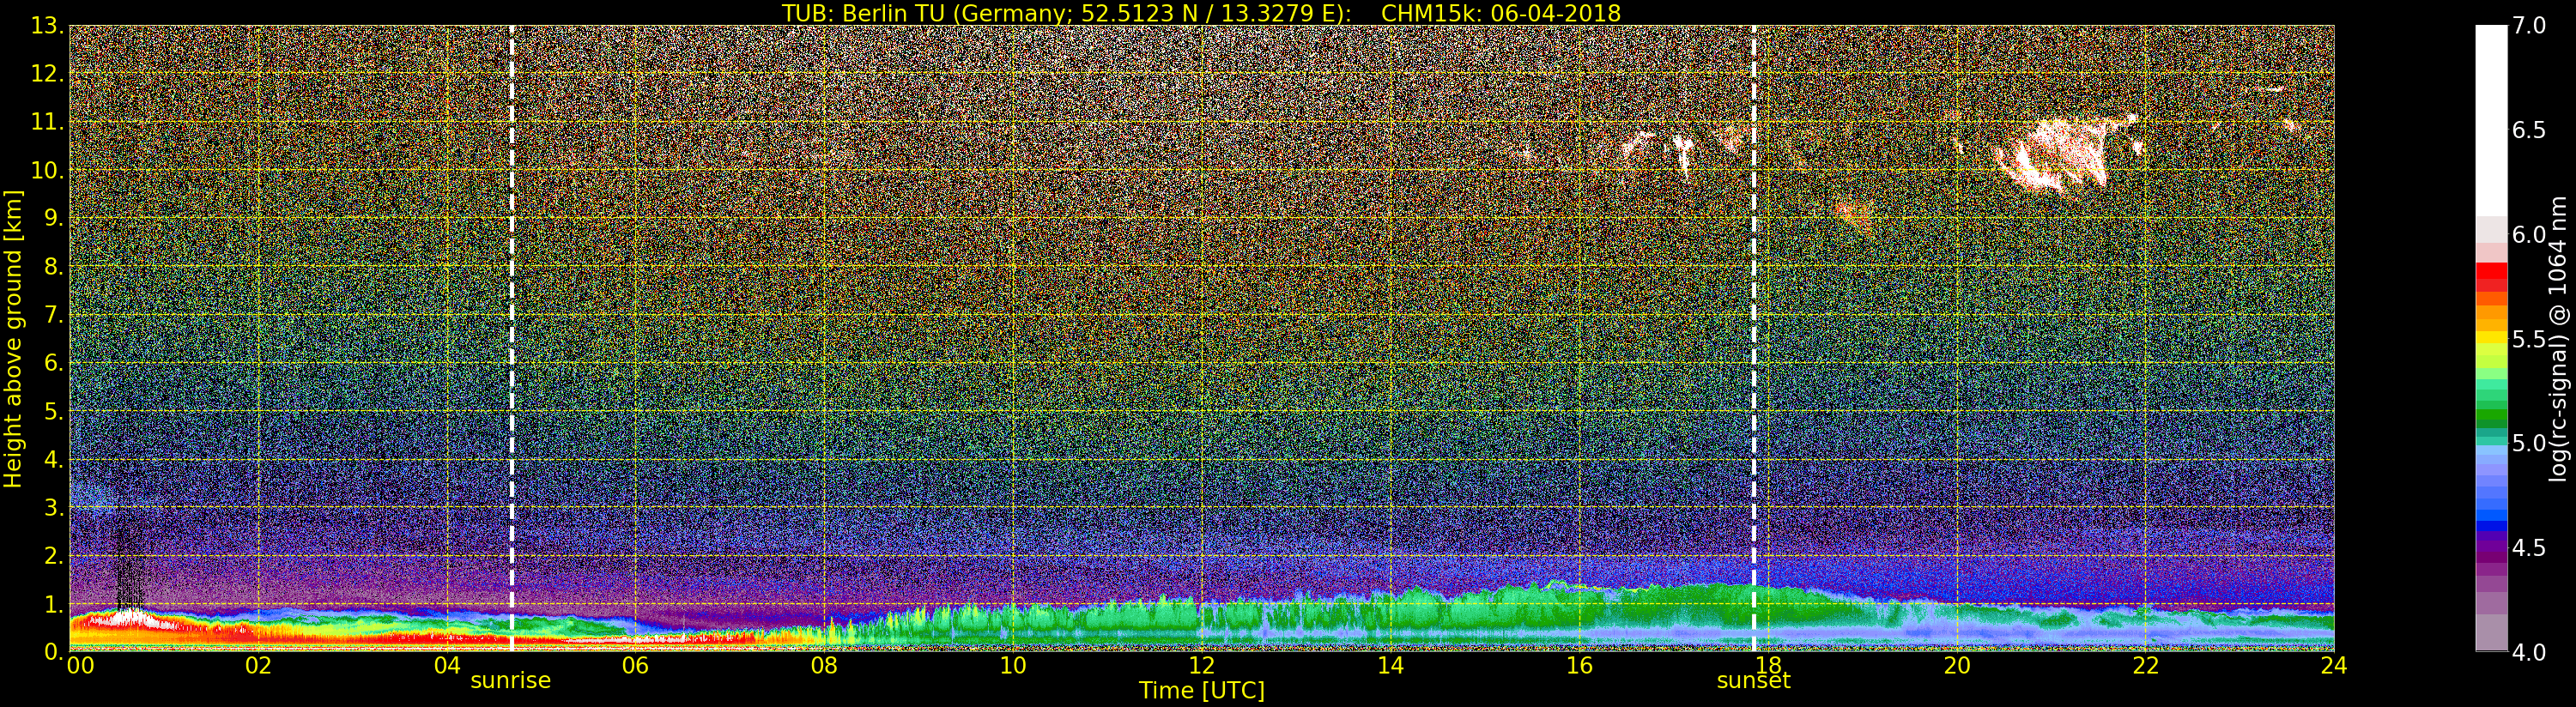Viewport: 2576px width, 707px height.
Task: Click the height tick label '5.'
Action: (x=54, y=411)
